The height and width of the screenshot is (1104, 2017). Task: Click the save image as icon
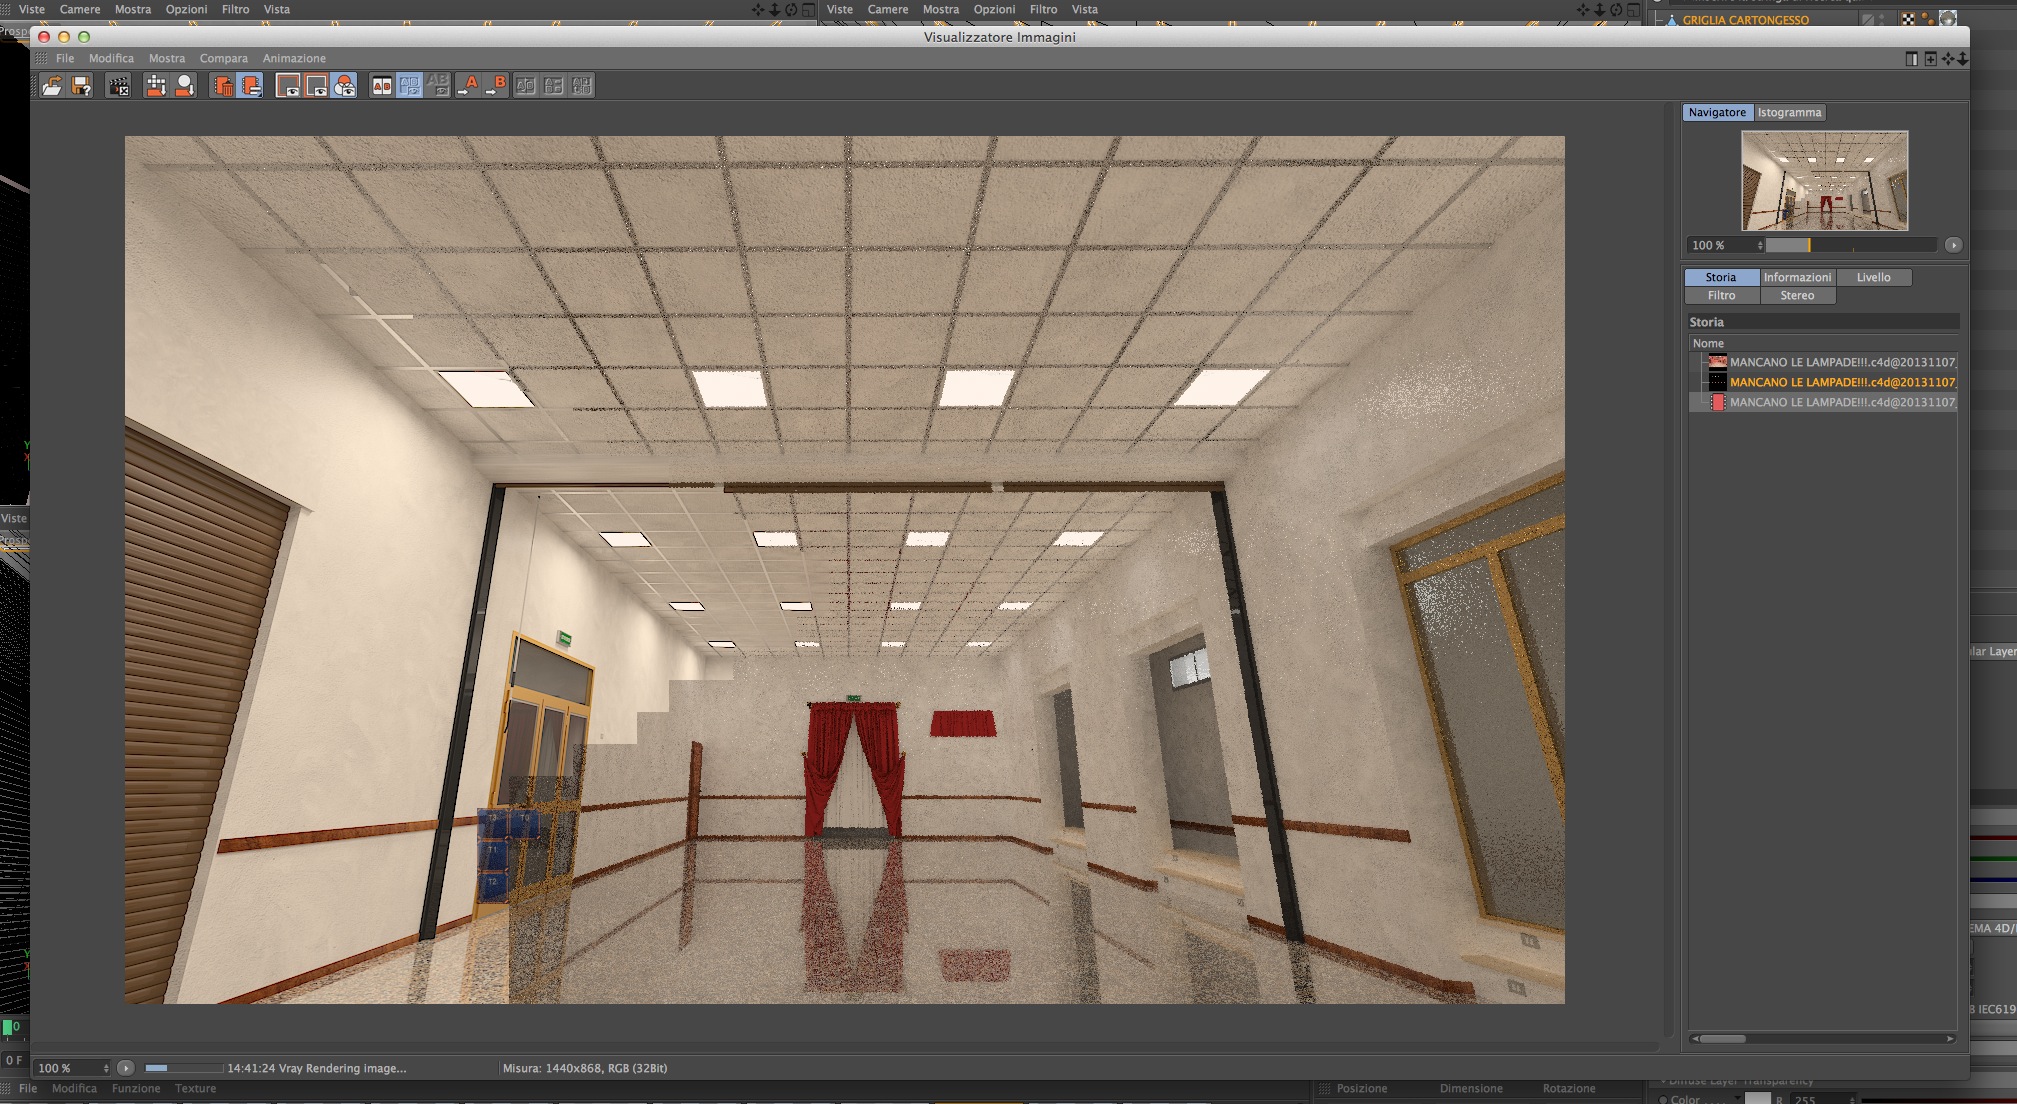click(81, 86)
